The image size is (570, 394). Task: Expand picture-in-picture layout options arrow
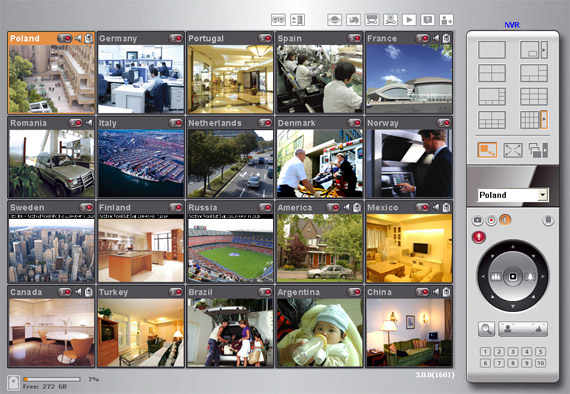pos(544,50)
